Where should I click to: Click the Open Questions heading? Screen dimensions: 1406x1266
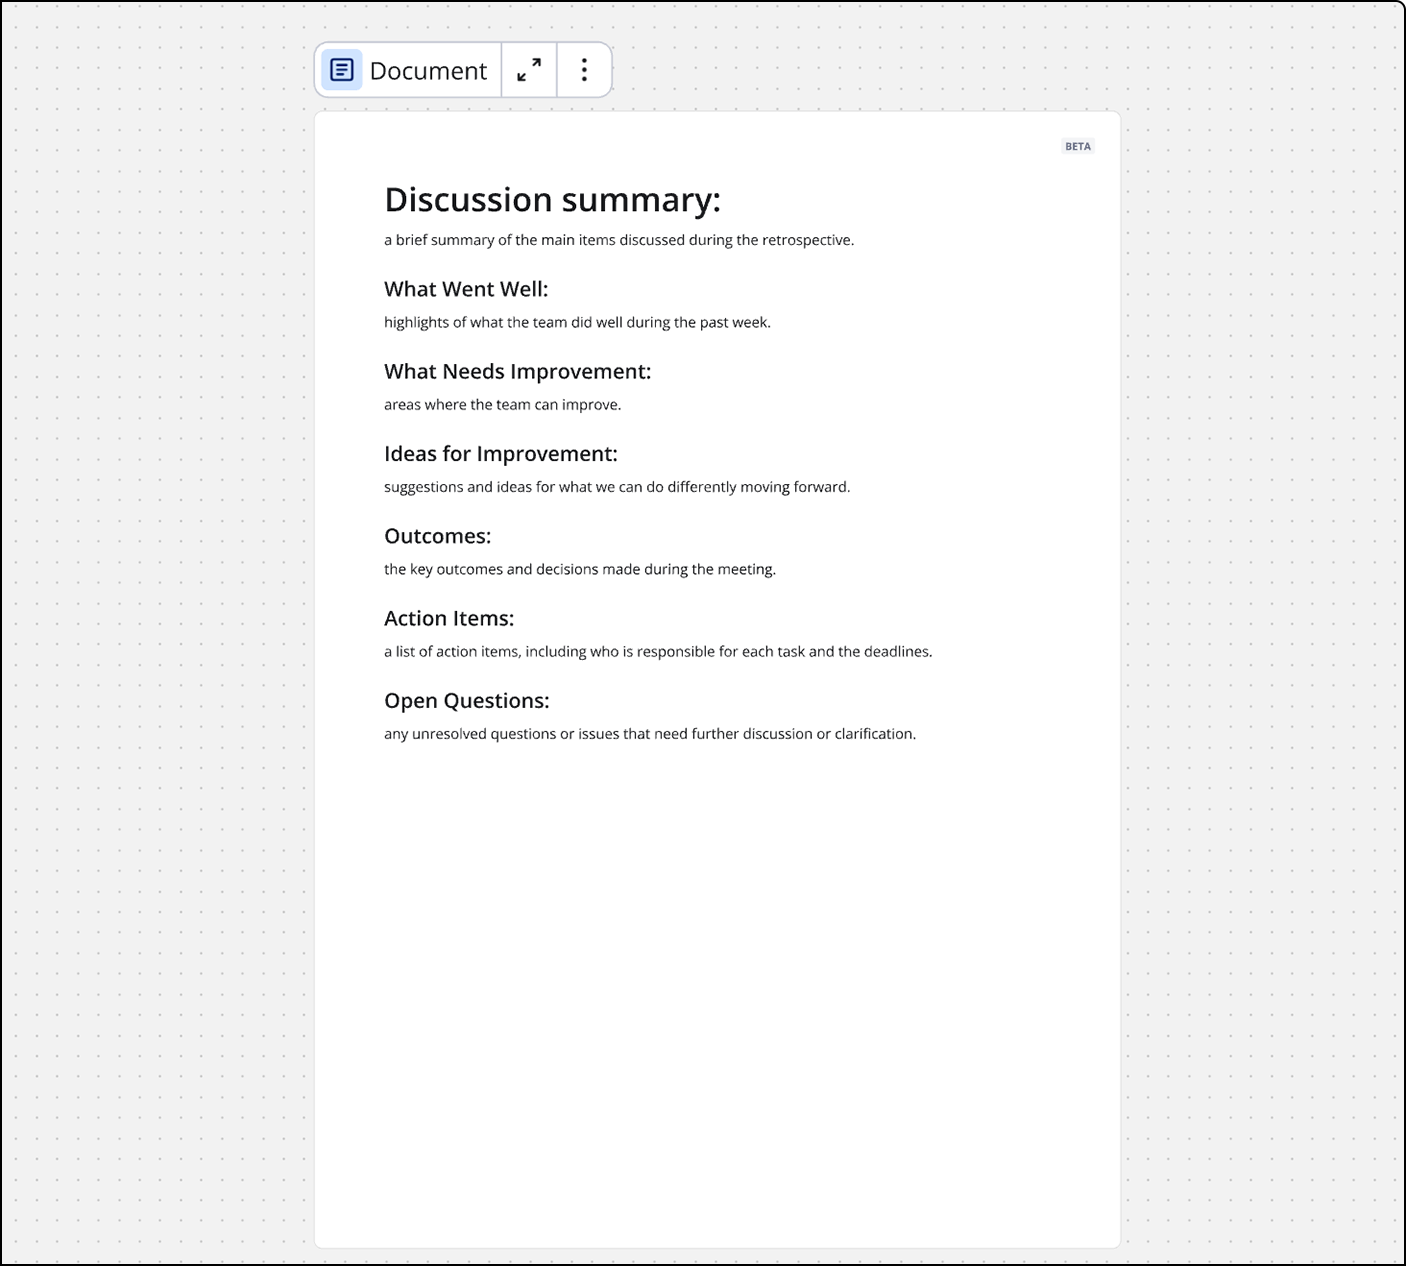point(466,701)
